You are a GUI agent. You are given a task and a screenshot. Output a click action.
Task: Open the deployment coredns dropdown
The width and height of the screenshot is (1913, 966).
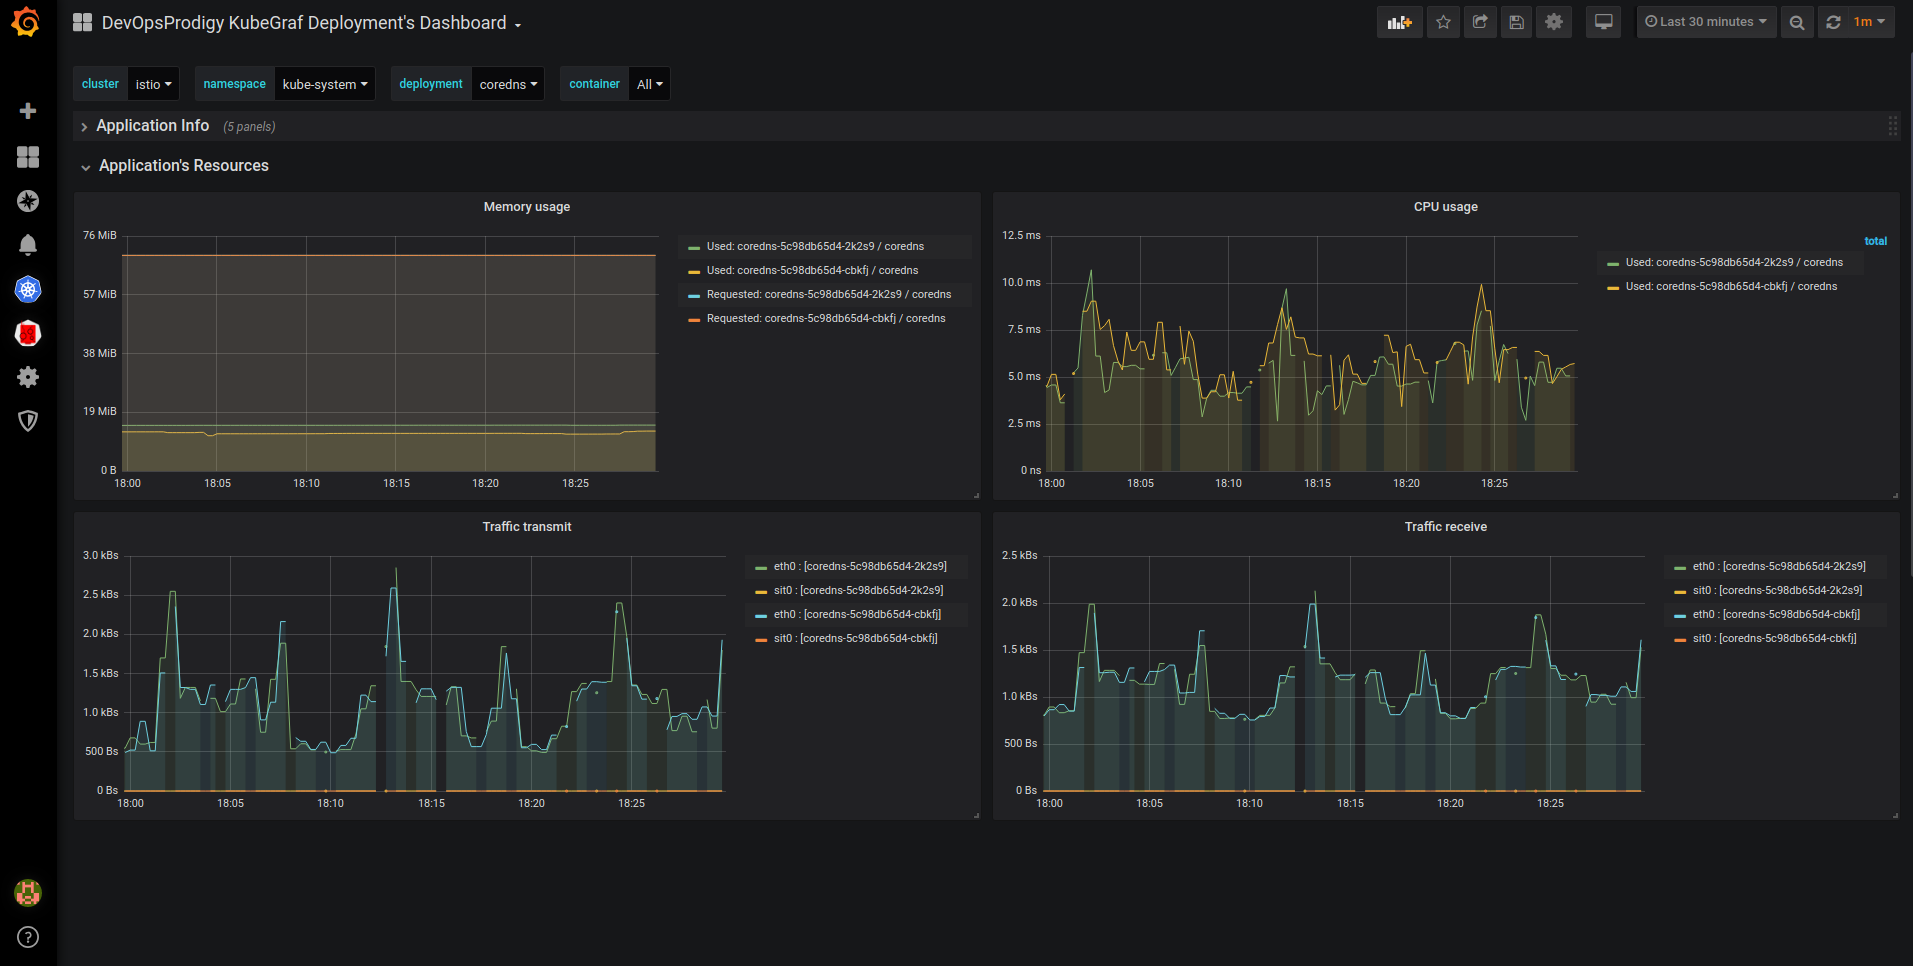pyautogui.click(x=508, y=84)
